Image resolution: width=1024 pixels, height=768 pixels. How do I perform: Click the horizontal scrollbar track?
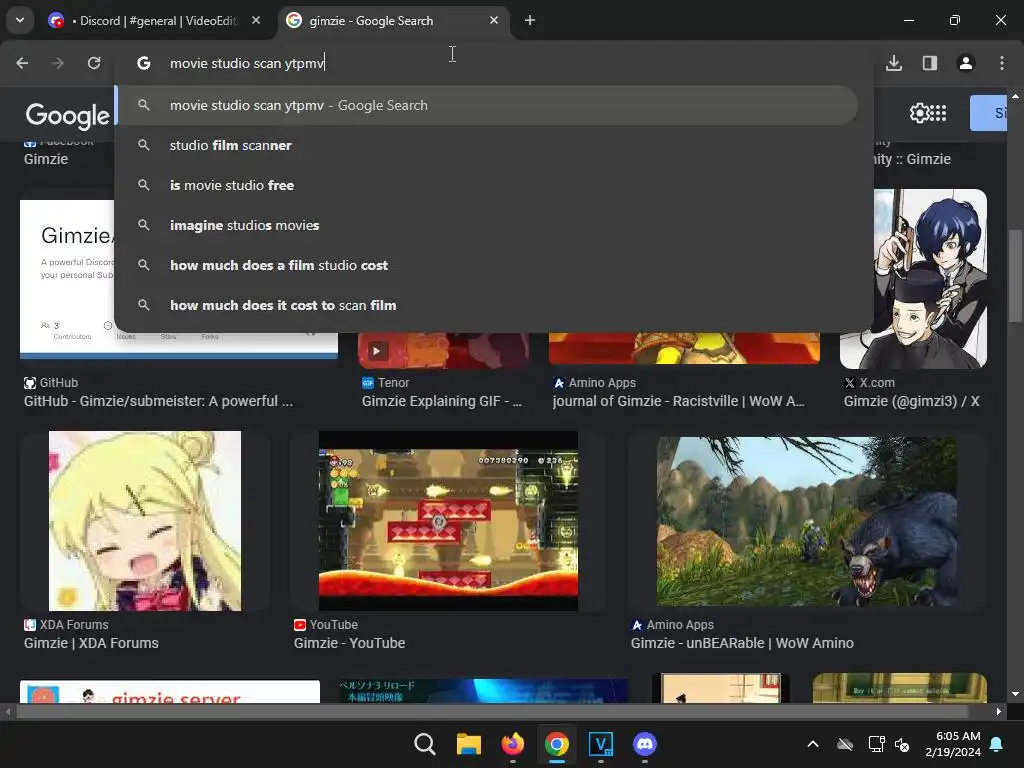tap(503, 711)
